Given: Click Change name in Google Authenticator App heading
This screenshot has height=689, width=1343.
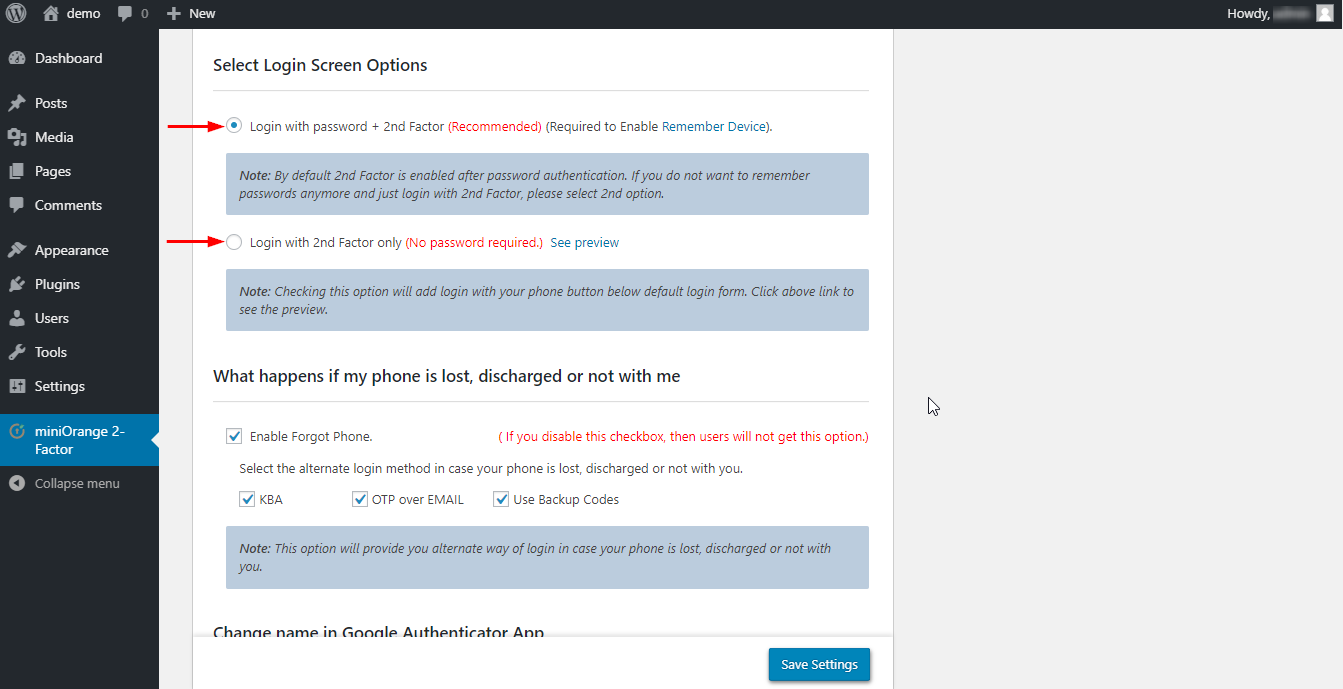Looking at the screenshot, I should [379, 632].
